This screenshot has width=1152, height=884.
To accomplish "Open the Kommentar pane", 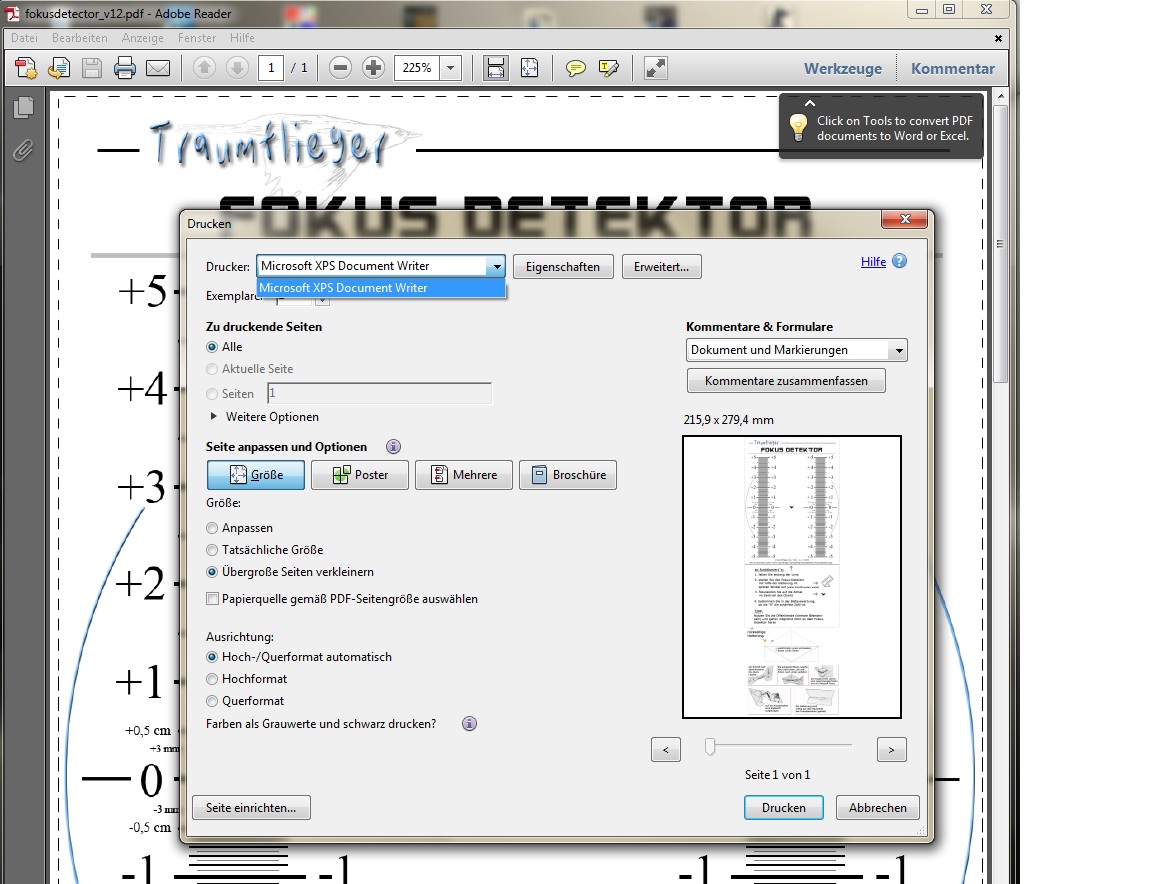I will coord(953,68).
